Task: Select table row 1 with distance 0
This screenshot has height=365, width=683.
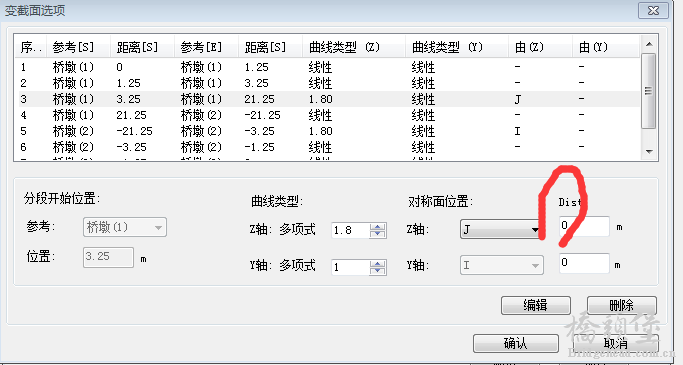Action: pyautogui.click(x=327, y=67)
